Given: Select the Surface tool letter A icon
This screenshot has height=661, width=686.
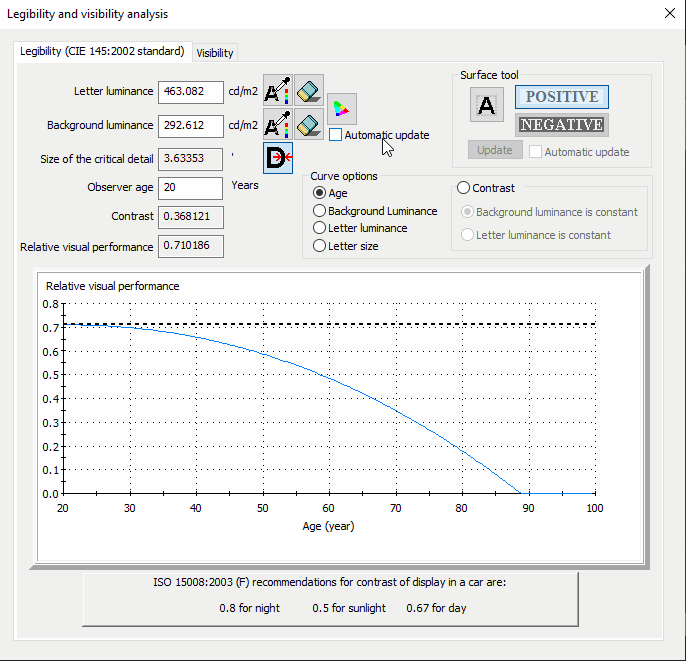Looking at the screenshot, I should (x=487, y=105).
